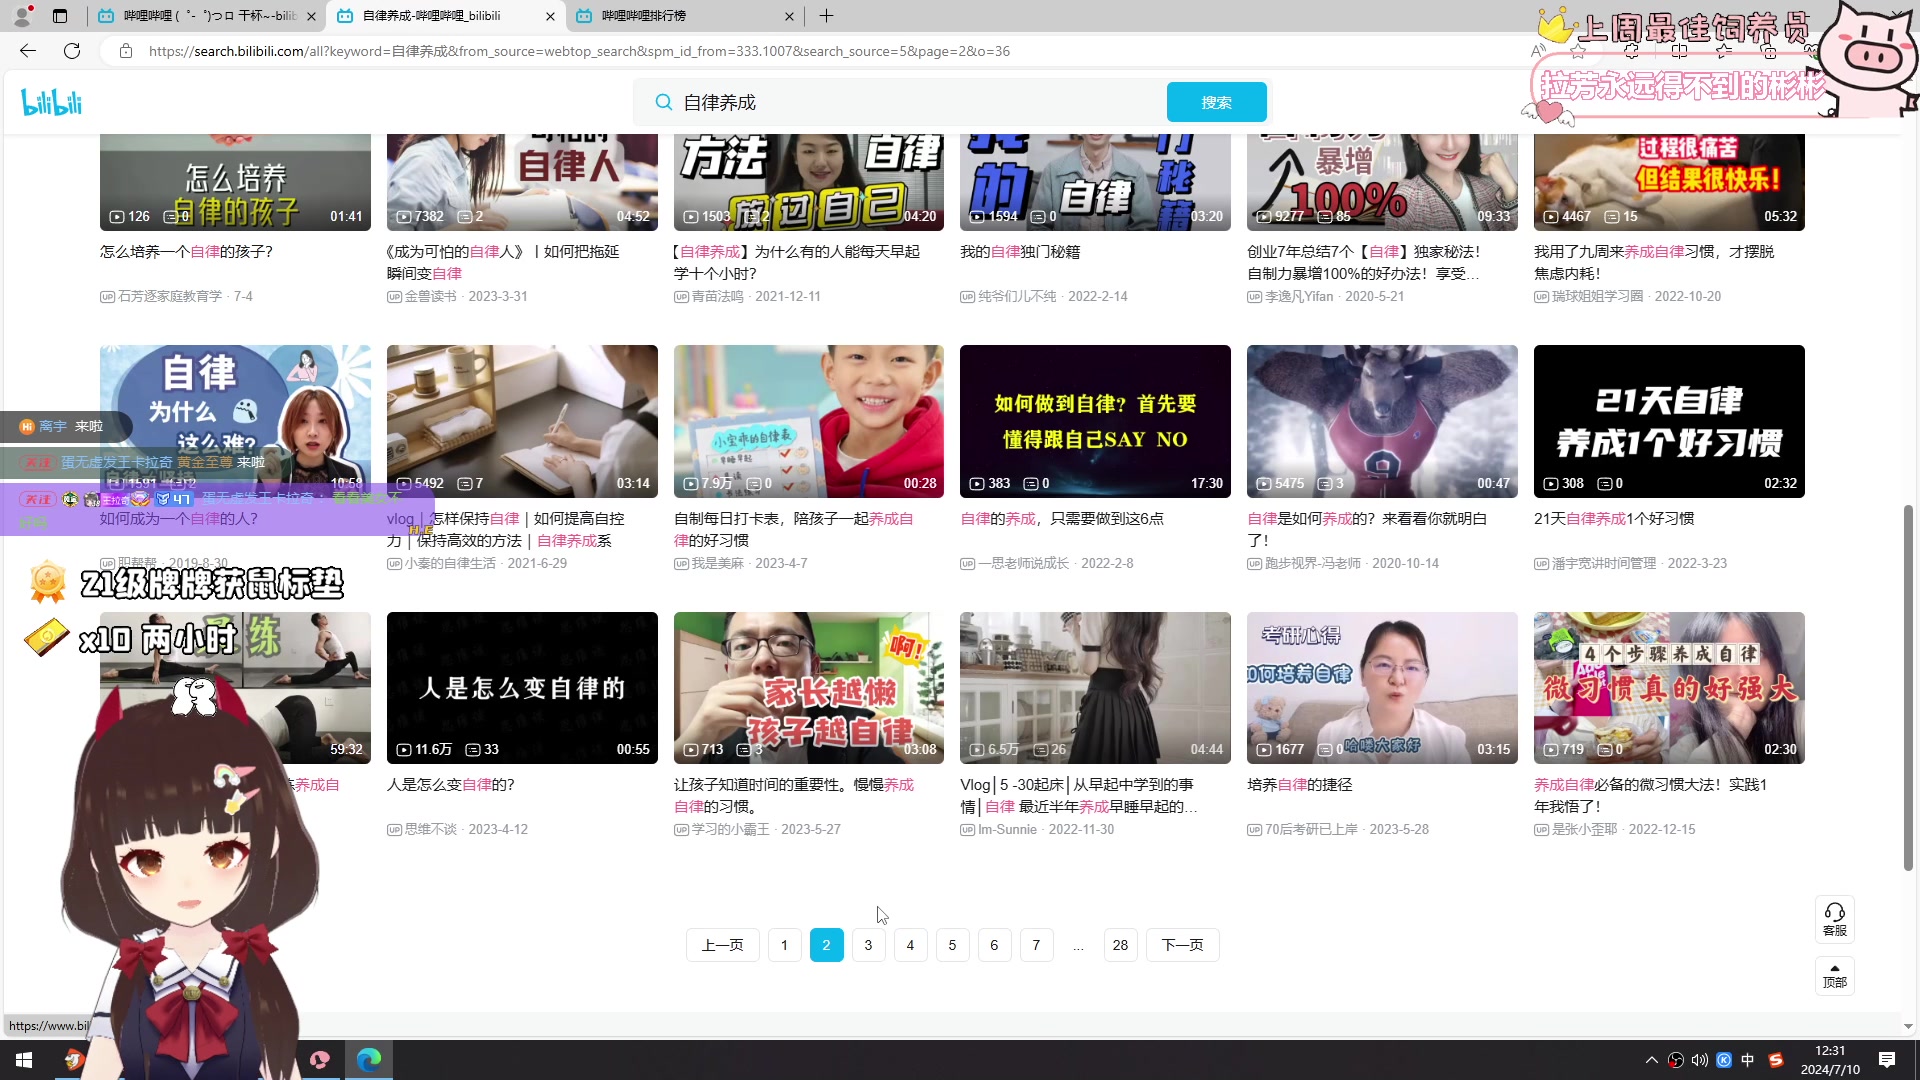Open uploader 思维不谈 link
Image resolution: width=1920 pixels, height=1080 pixels.
coord(422,830)
